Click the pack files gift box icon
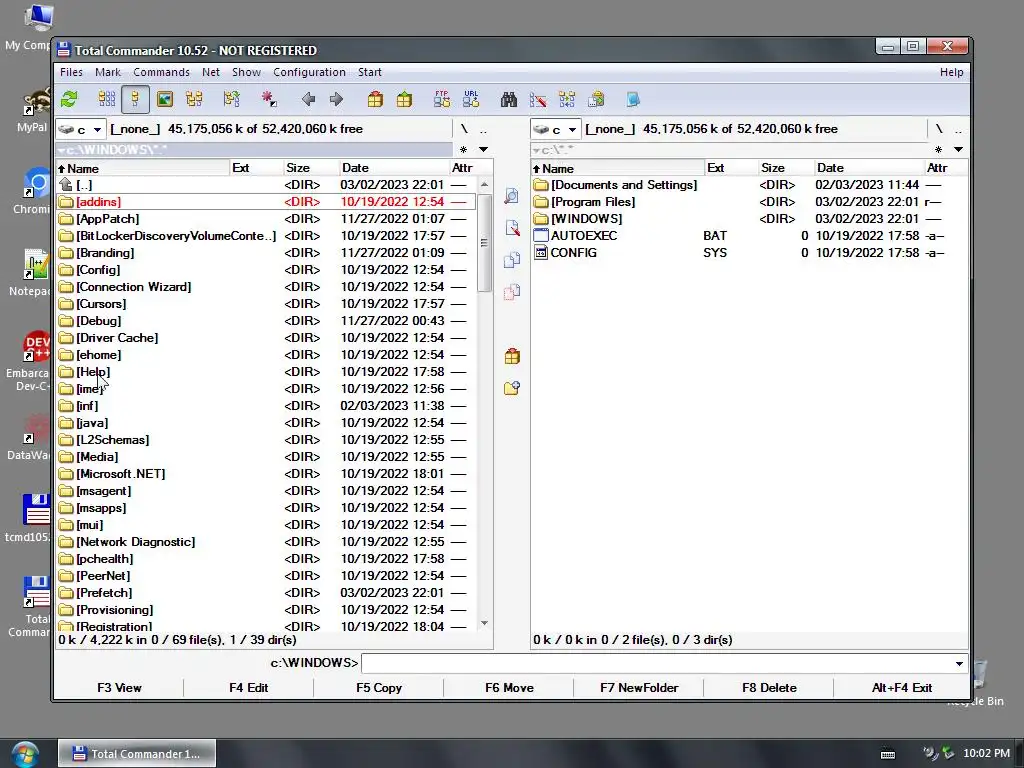 (375, 99)
